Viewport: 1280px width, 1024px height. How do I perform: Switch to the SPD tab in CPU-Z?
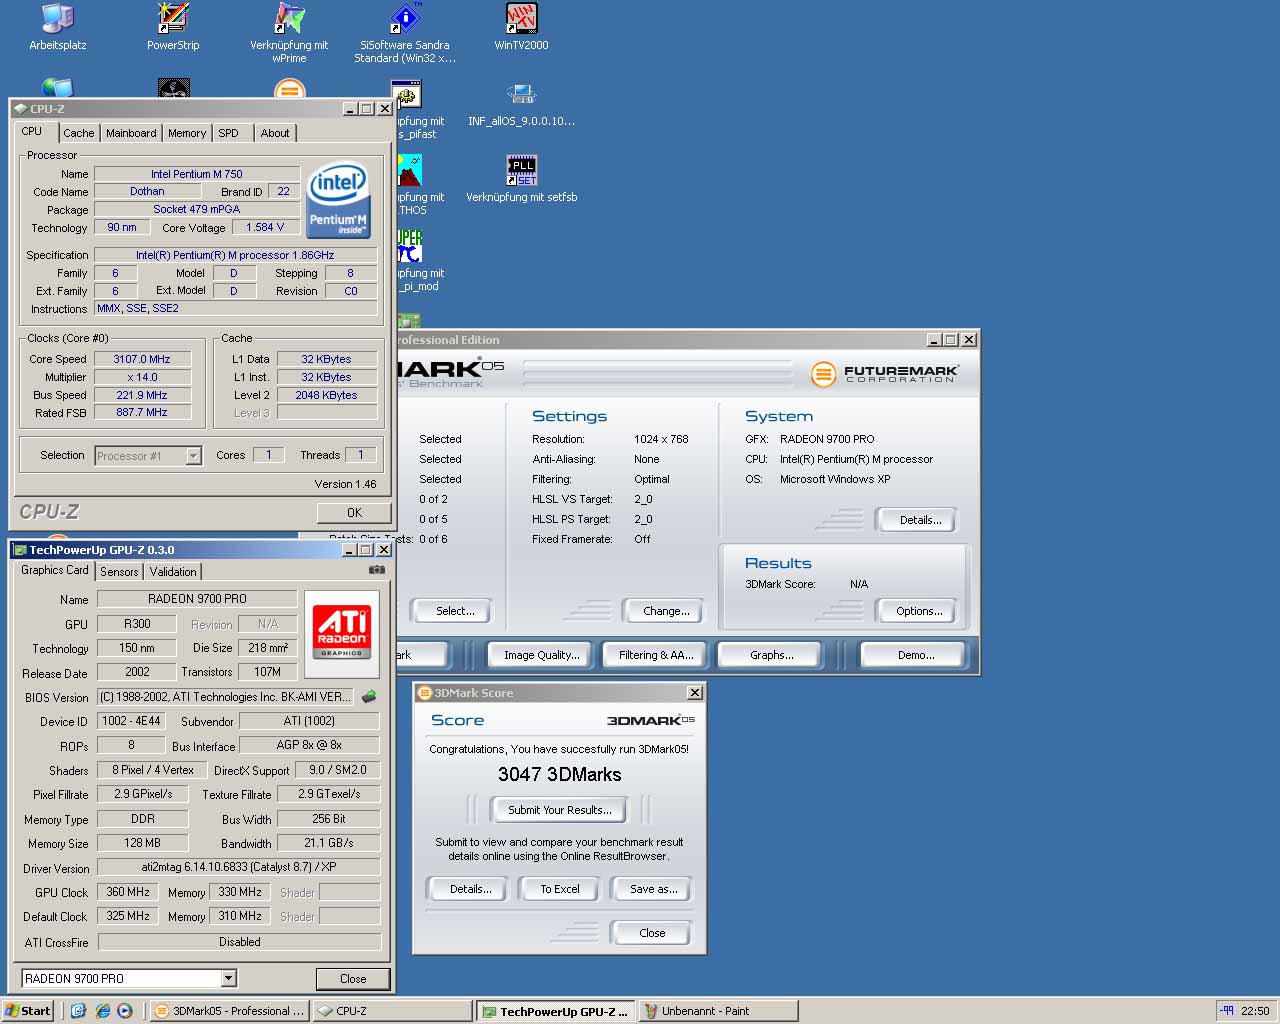pyautogui.click(x=229, y=133)
